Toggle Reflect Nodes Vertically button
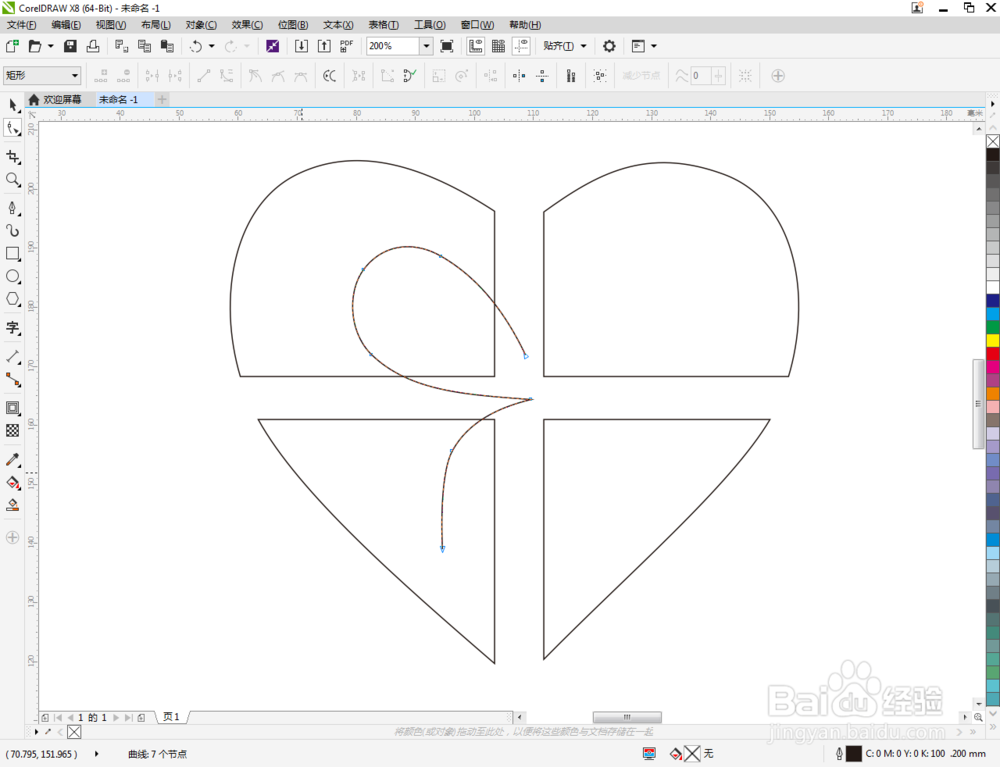Screen dimensions: 1000x767 click(x=542, y=76)
